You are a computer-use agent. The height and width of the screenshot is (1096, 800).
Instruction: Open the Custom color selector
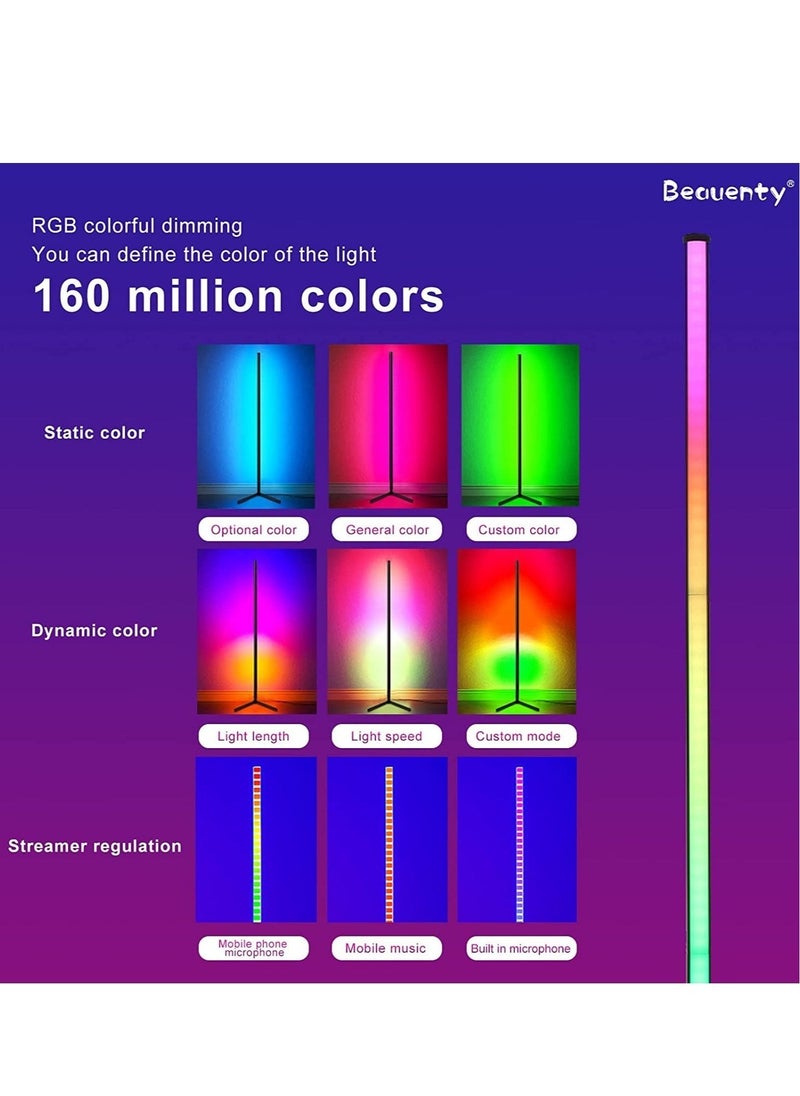pyautogui.click(x=520, y=529)
